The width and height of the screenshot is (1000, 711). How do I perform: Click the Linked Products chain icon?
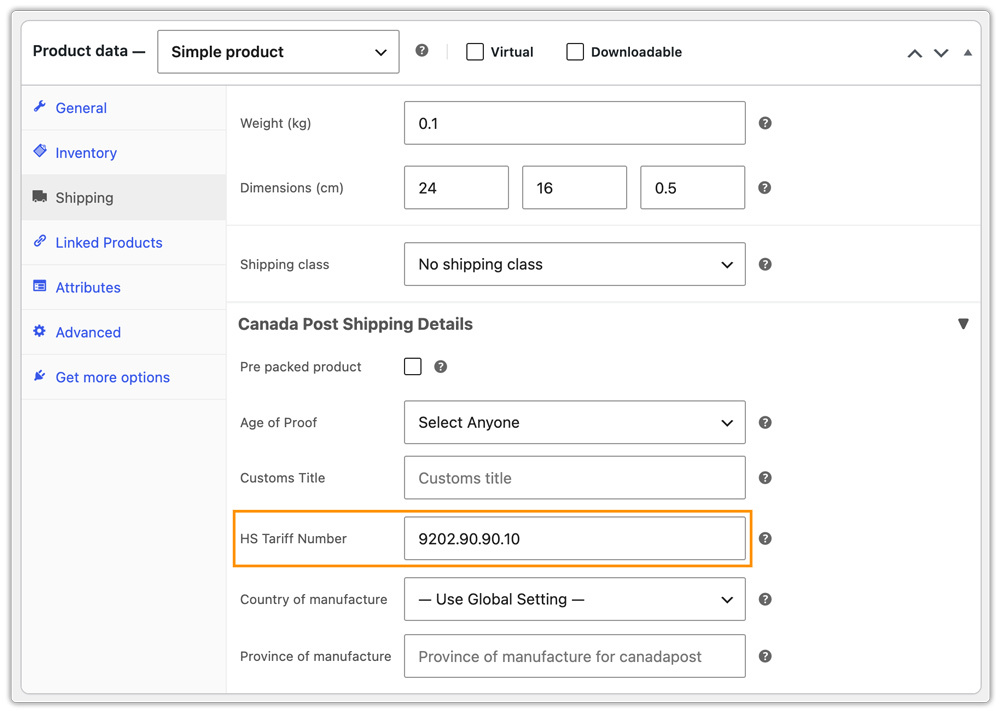tap(40, 241)
